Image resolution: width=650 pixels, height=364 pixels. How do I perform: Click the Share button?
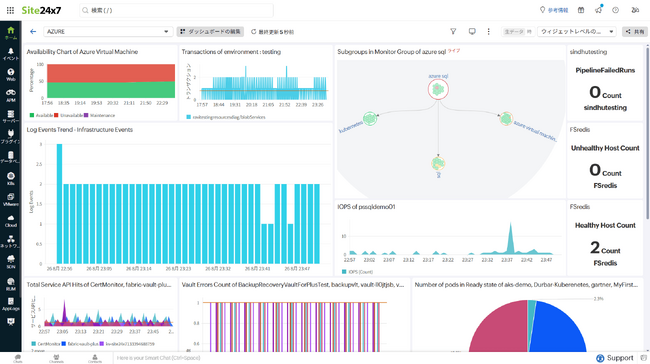click(x=635, y=32)
